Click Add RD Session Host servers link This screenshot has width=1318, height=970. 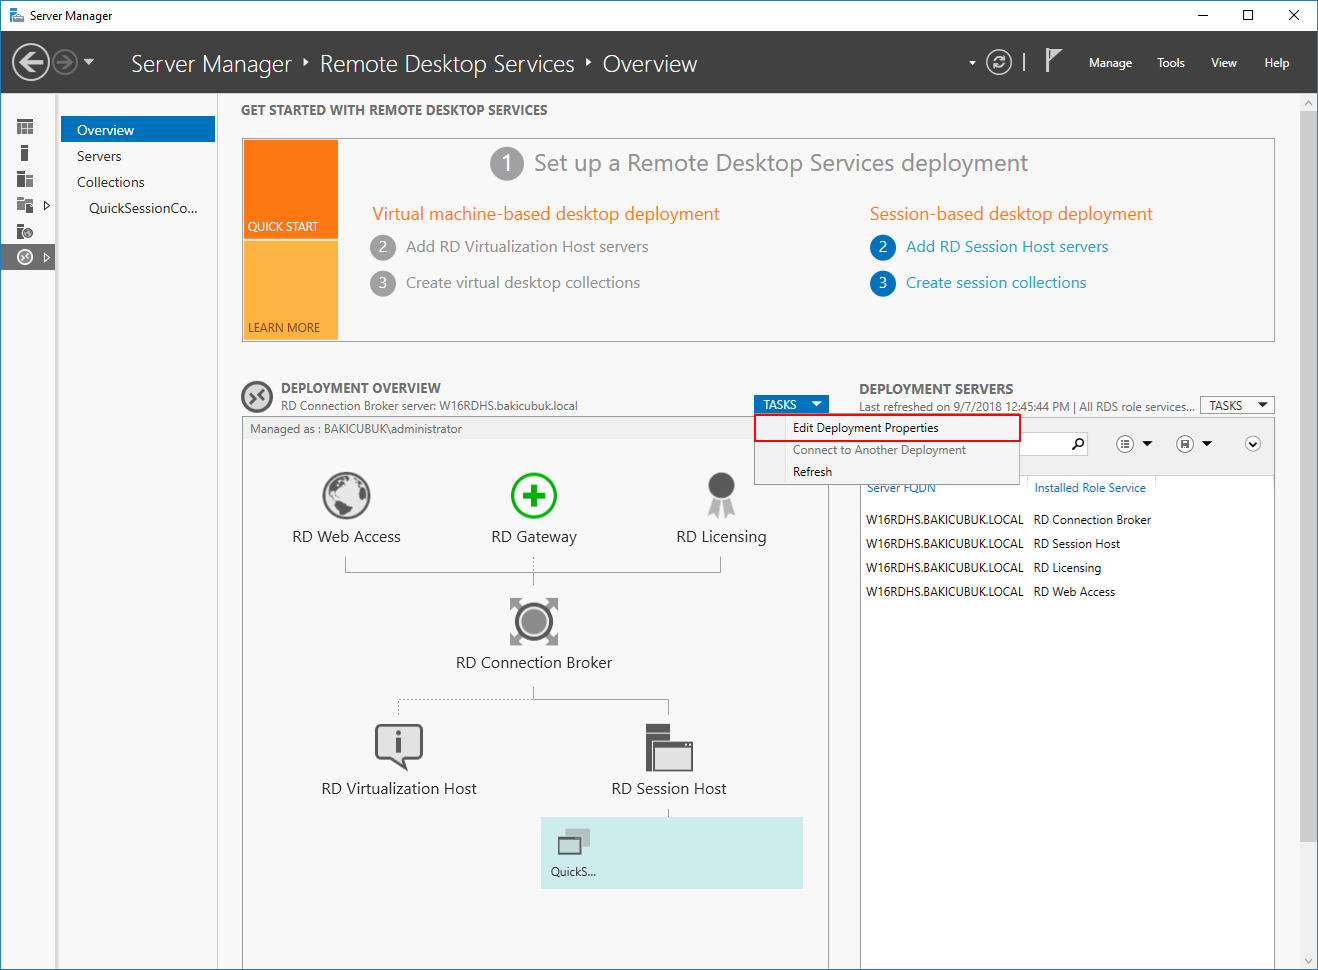pyautogui.click(x=1007, y=247)
